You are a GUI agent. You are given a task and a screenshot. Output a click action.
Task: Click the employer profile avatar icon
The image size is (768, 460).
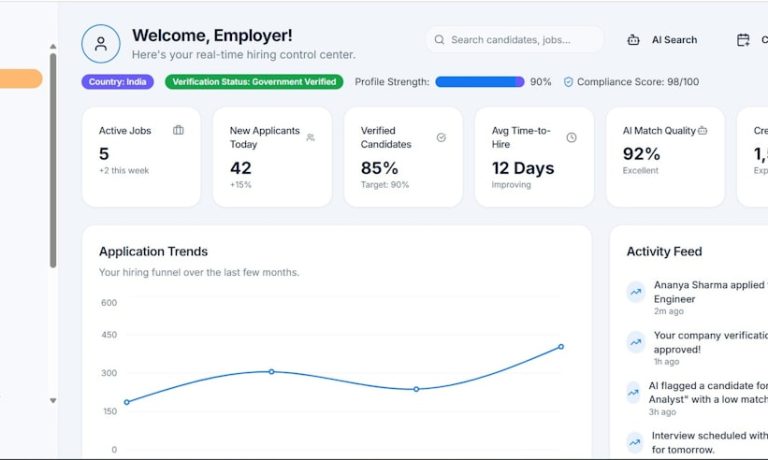click(x=100, y=44)
